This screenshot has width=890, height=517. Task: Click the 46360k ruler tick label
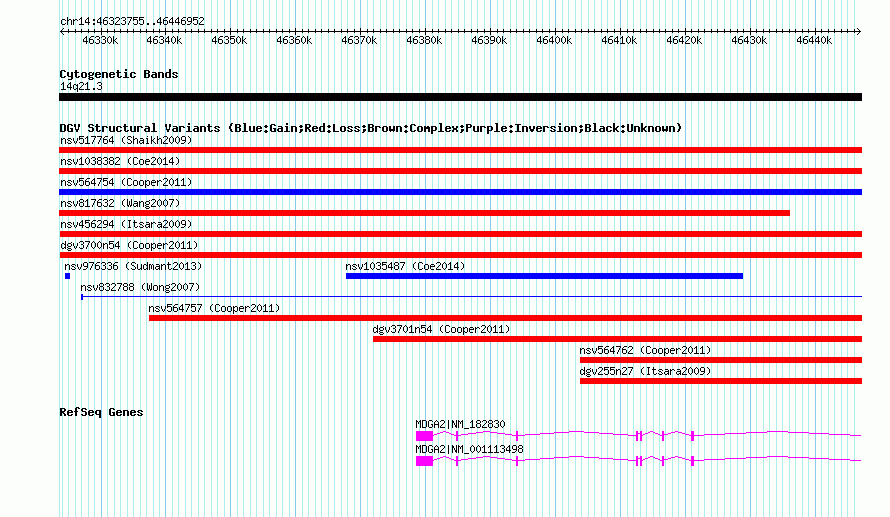(294, 40)
